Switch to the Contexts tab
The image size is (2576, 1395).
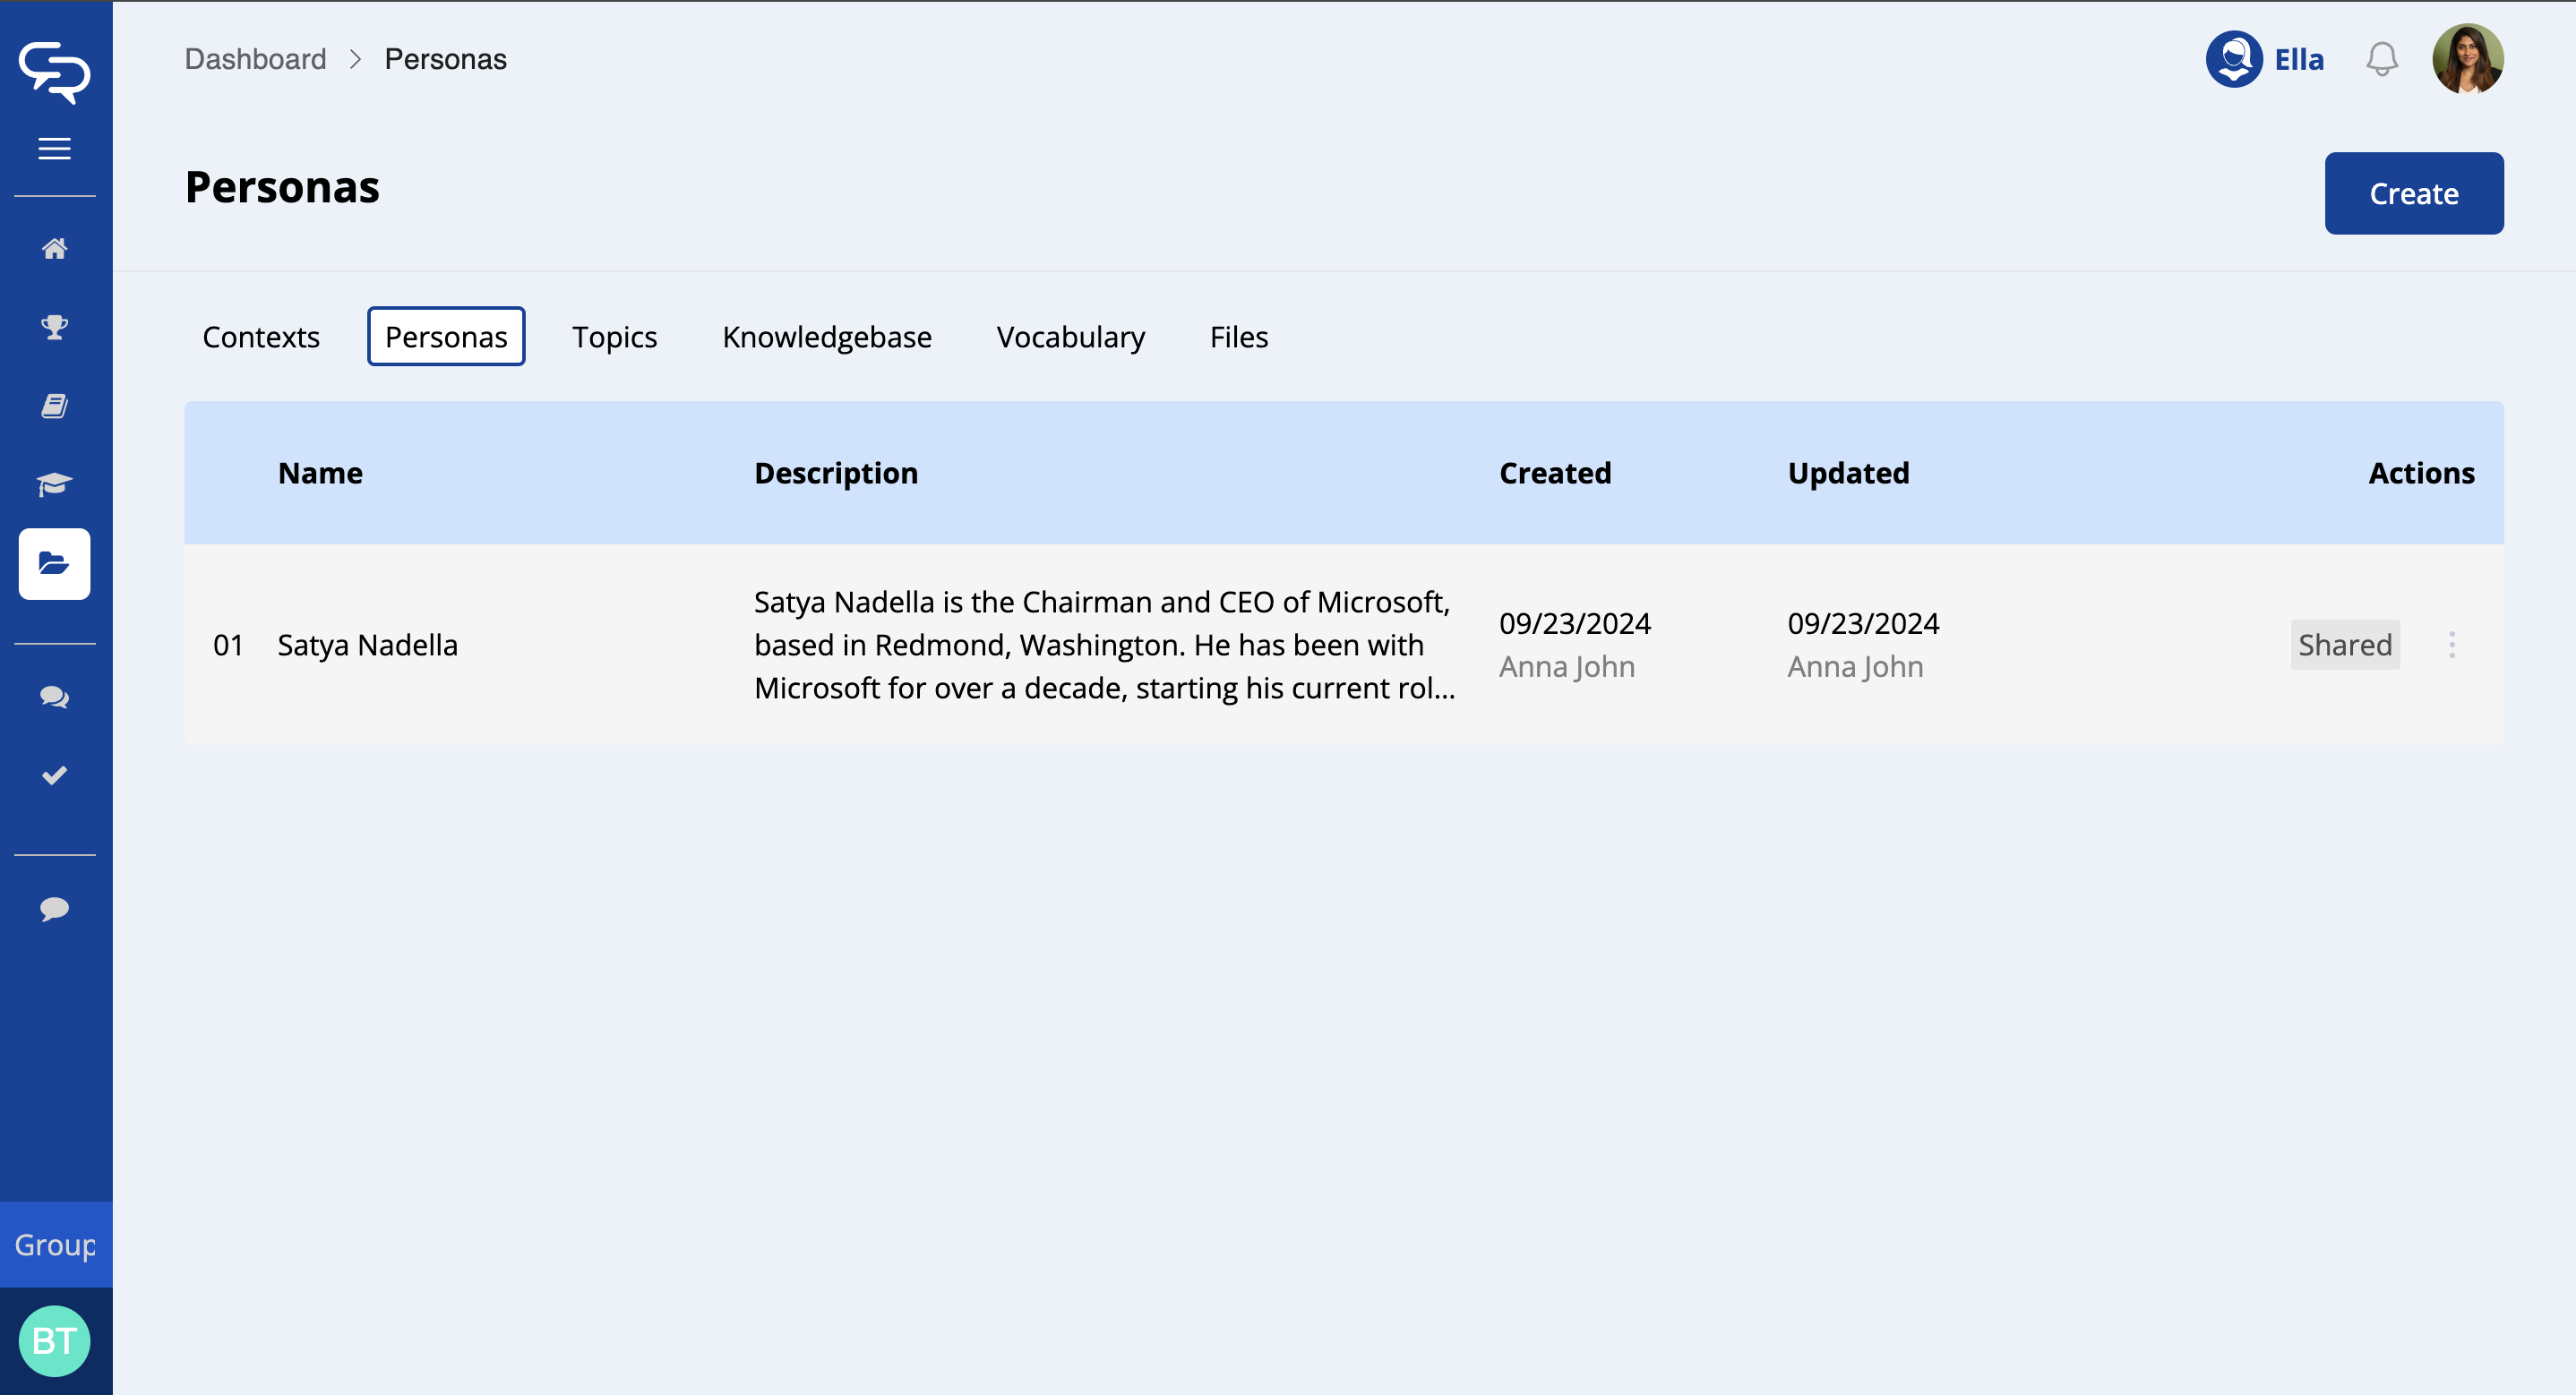pyautogui.click(x=261, y=337)
